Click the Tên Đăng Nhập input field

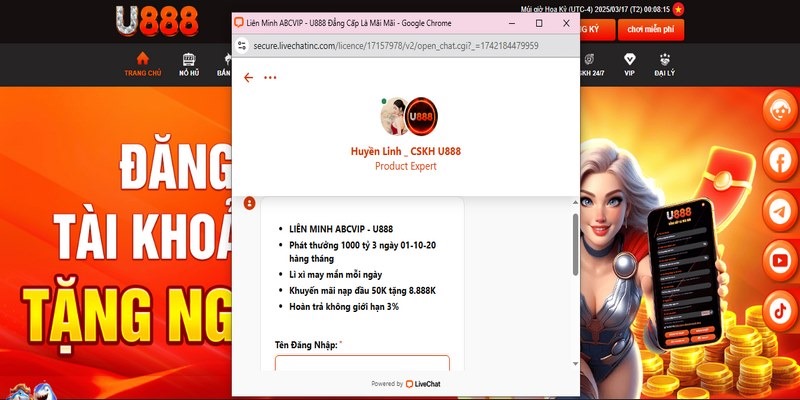[362, 363]
